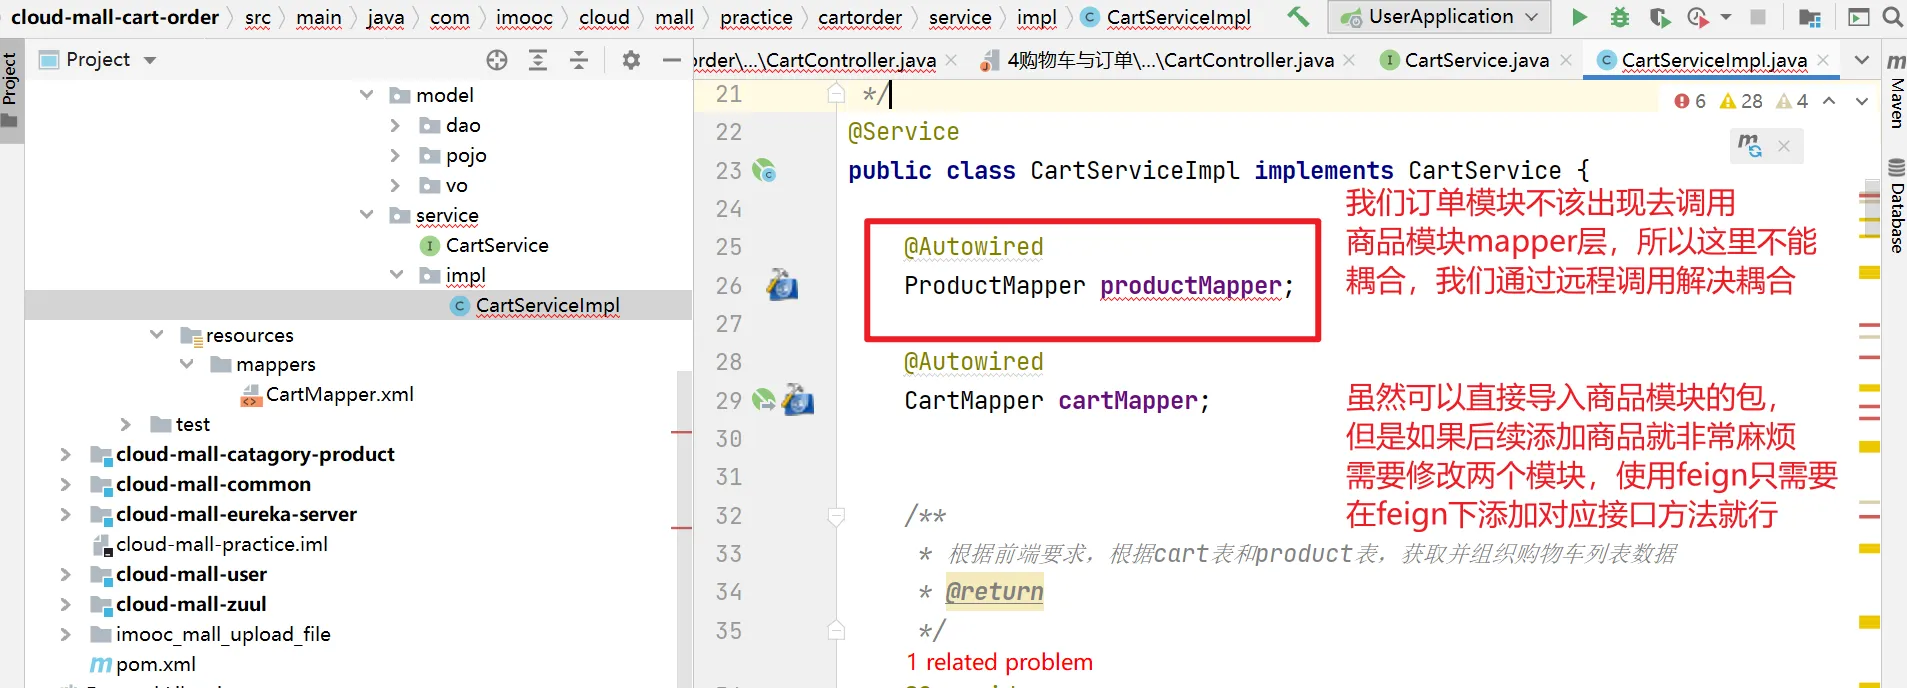Expand the cloud-mall-catagory-product module
1907x688 pixels.
pos(65,454)
